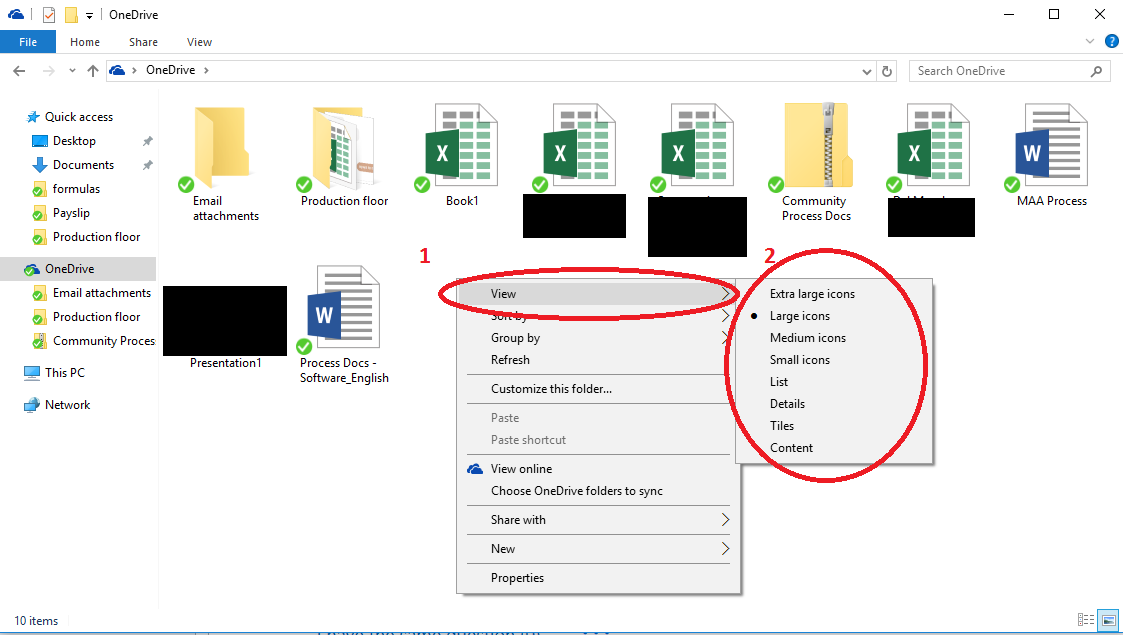Click the OneDrive cloud icon in the address bar
The width and height of the screenshot is (1123, 635).
click(117, 70)
